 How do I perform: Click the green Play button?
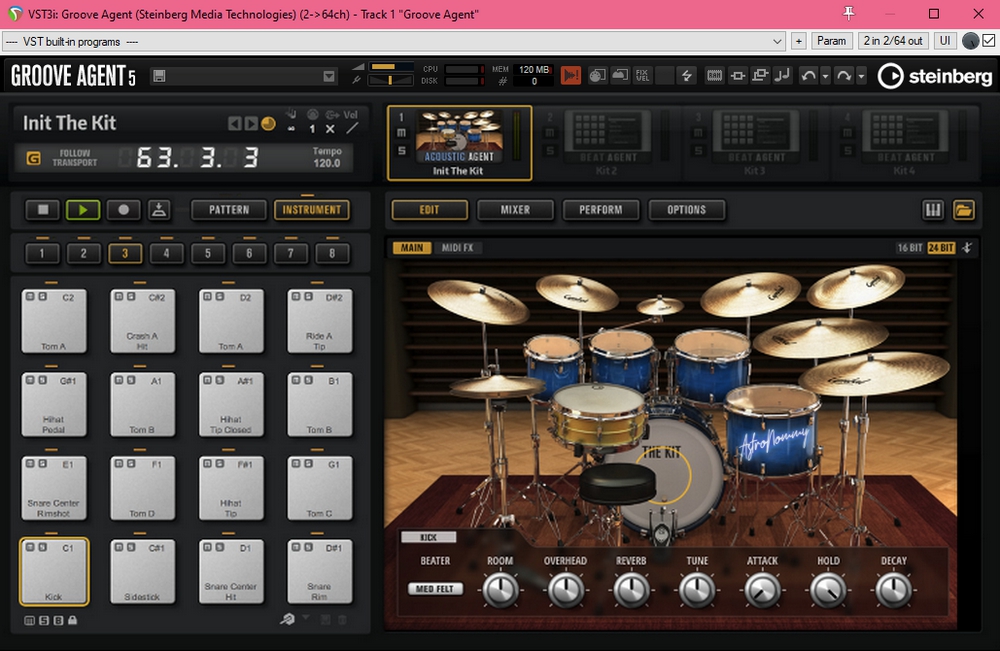point(83,210)
